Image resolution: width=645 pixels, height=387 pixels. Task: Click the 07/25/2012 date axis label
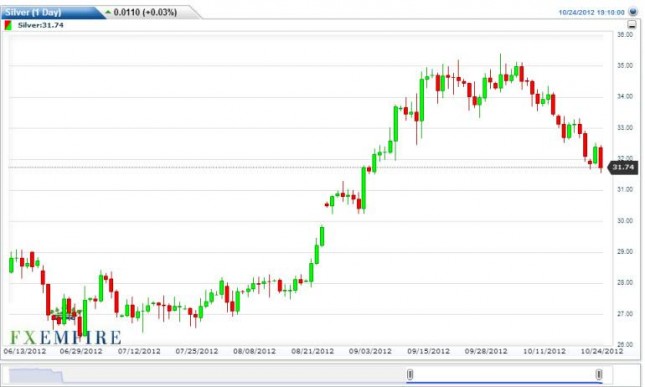[x=197, y=351]
